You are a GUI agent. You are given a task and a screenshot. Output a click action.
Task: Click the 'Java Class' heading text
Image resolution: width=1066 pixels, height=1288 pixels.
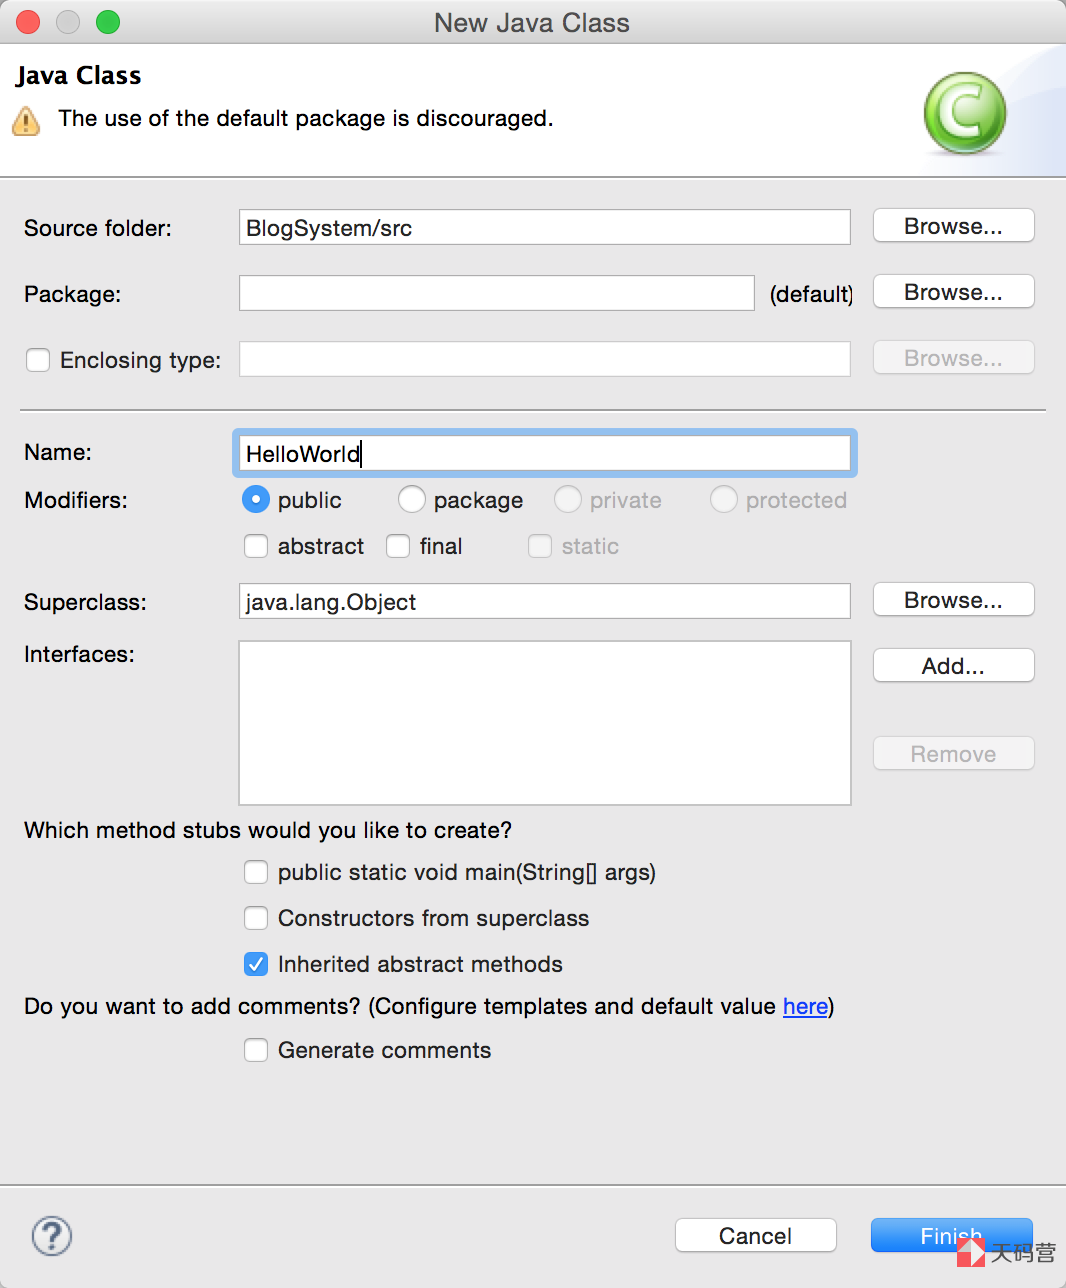pos(79,76)
